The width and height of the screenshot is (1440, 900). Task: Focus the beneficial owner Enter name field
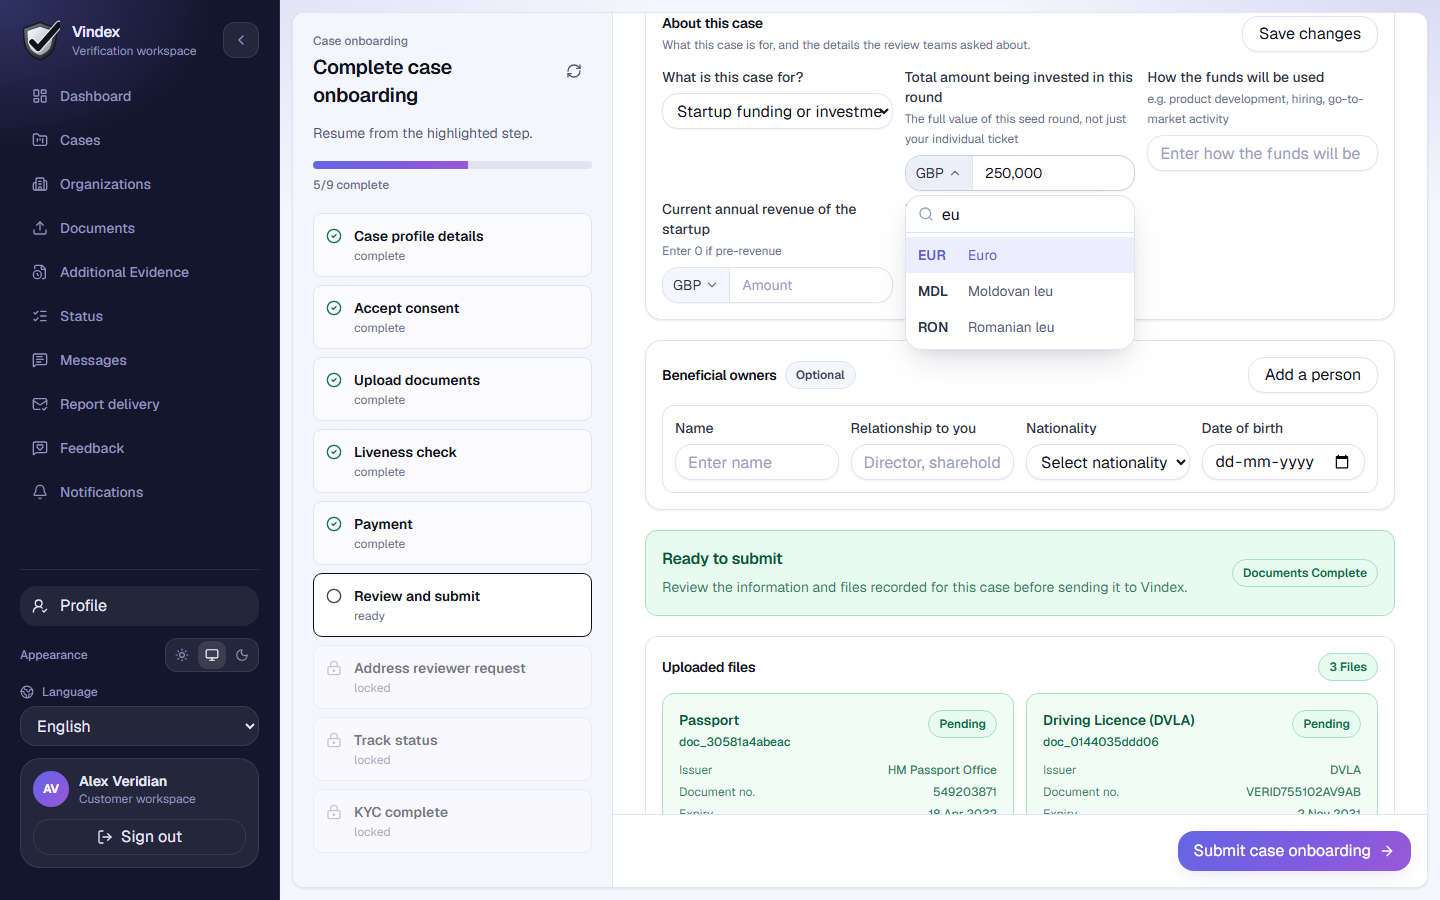(757, 462)
